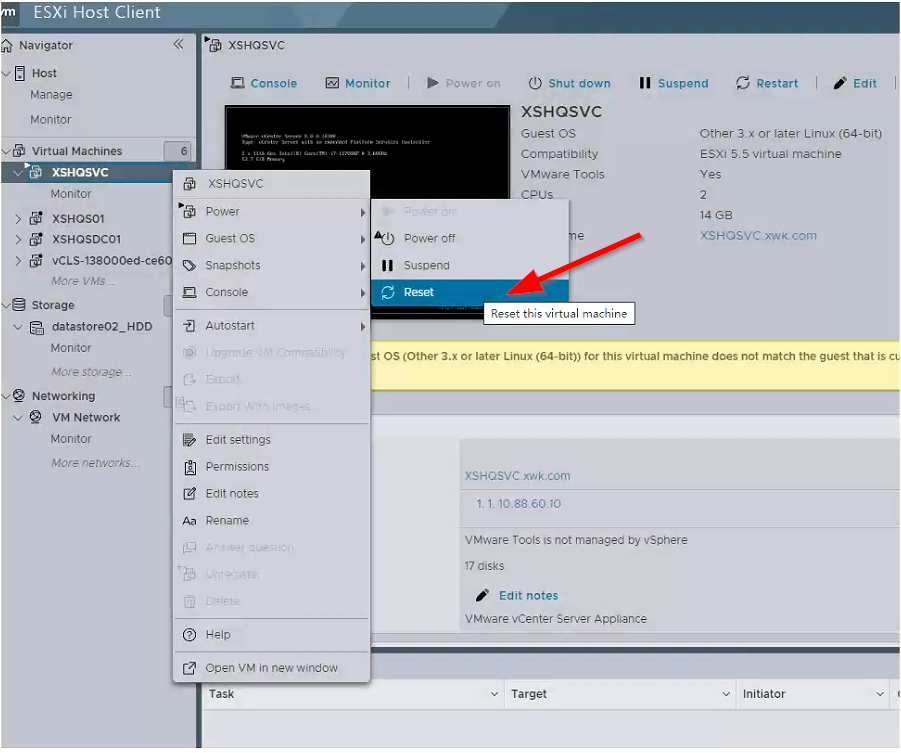
Task: Click More VMs in the navigator
Action: [83, 281]
